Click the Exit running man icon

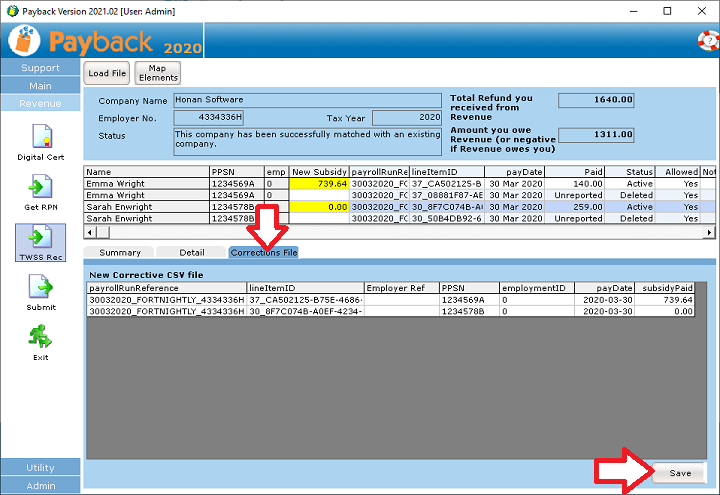[40, 340]
